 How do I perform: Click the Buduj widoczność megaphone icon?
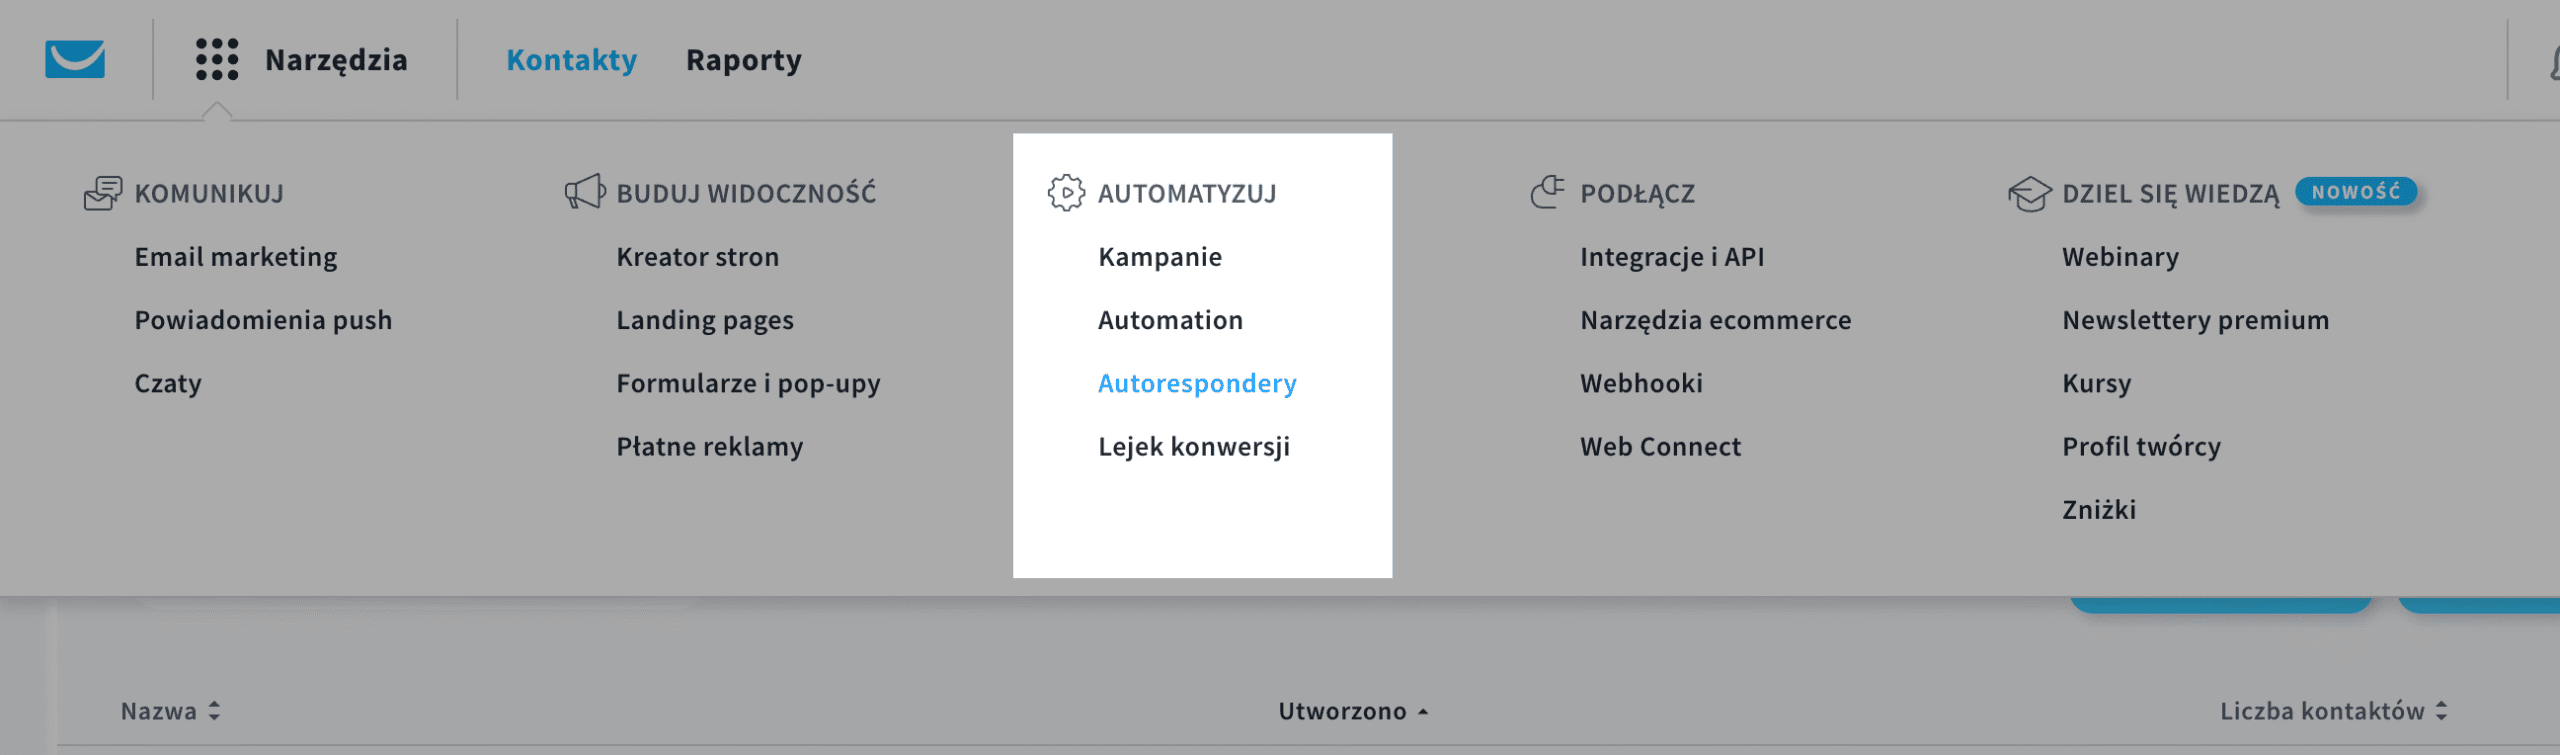(585, 192)
